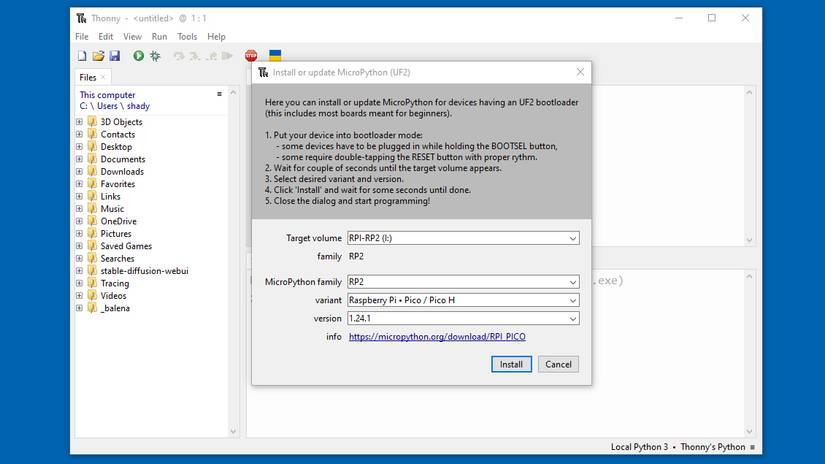
Task: Run current script with green play icon
Action: [138, 55]
